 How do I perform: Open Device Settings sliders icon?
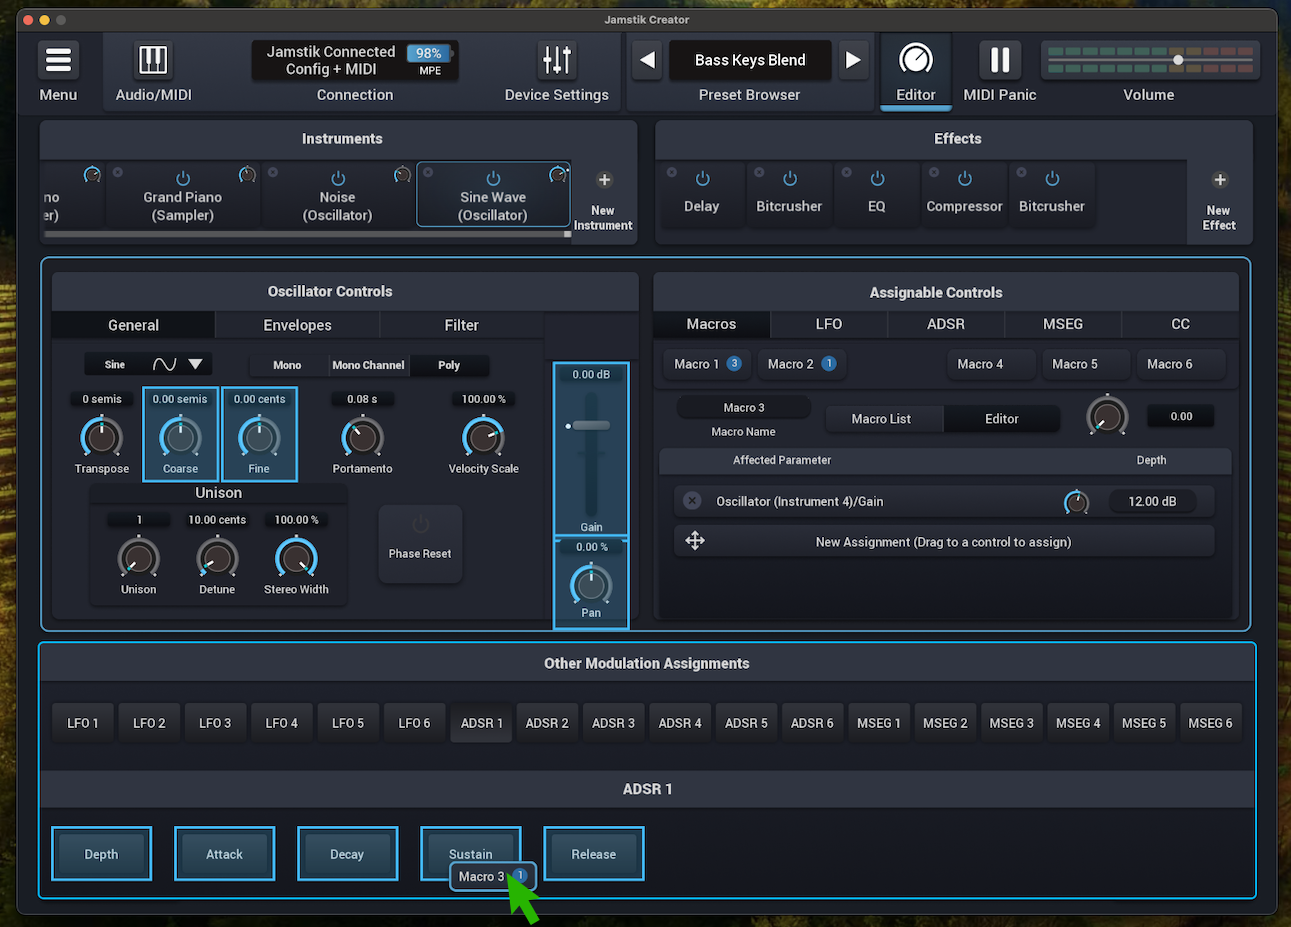coord(556,60)
